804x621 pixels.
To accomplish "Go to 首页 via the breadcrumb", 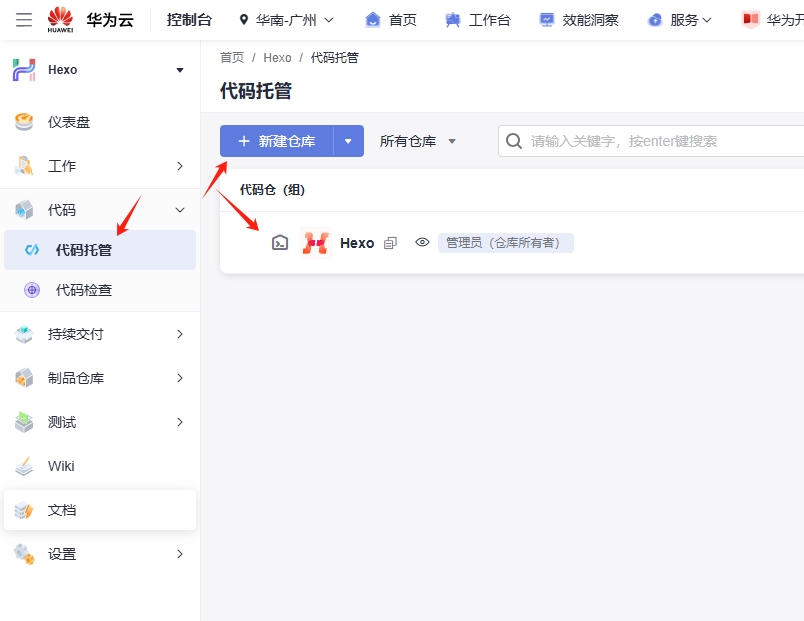I will click(232, 58).
